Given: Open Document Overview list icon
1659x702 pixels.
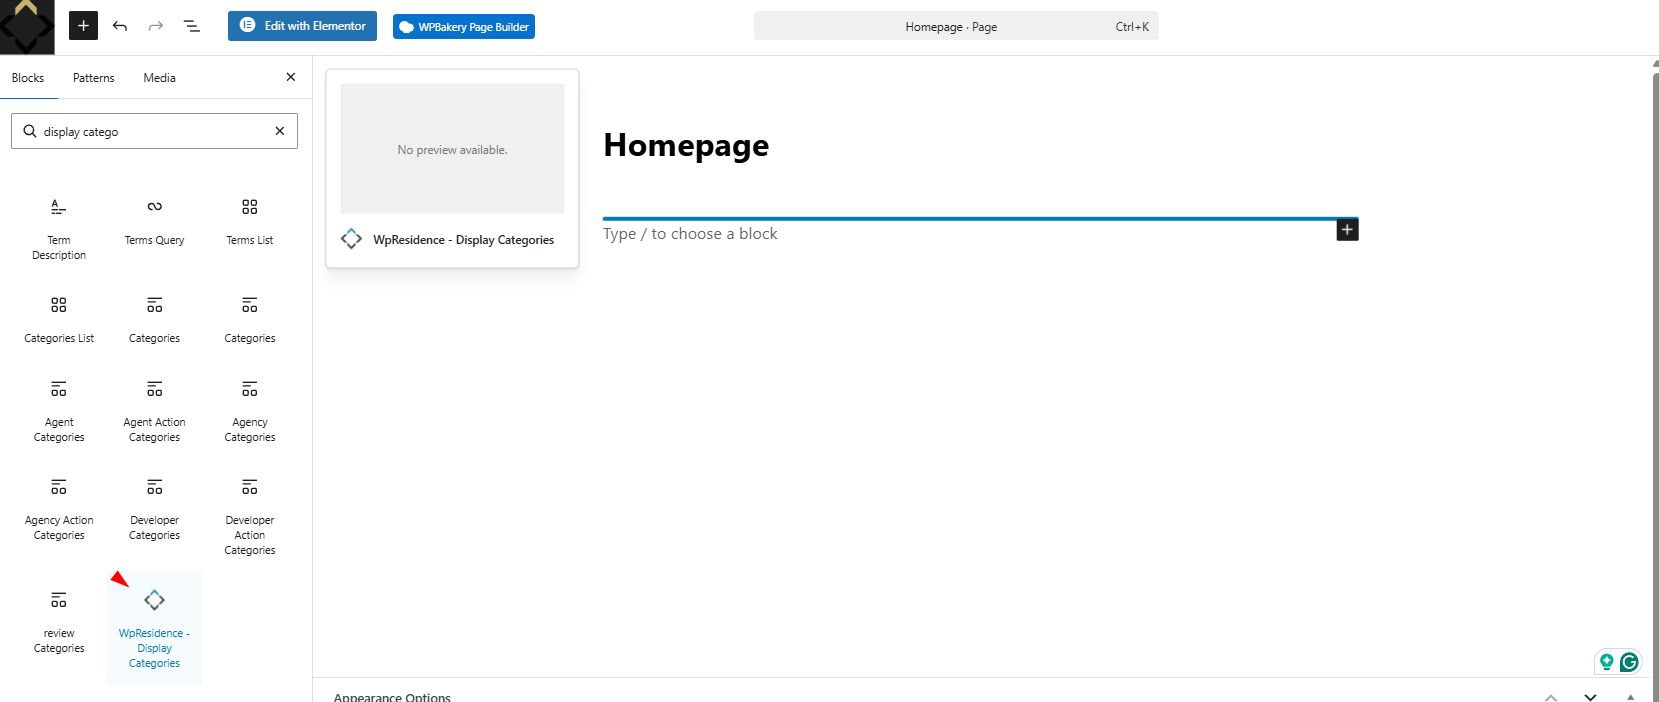Looking at the screenshot, I should [x=192, y=26].
